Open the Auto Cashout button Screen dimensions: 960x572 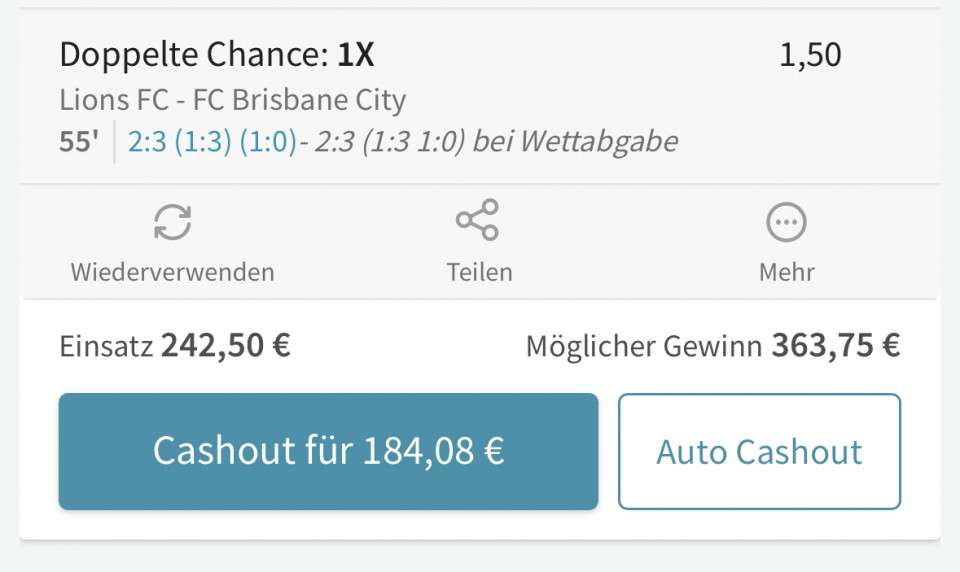759,451
